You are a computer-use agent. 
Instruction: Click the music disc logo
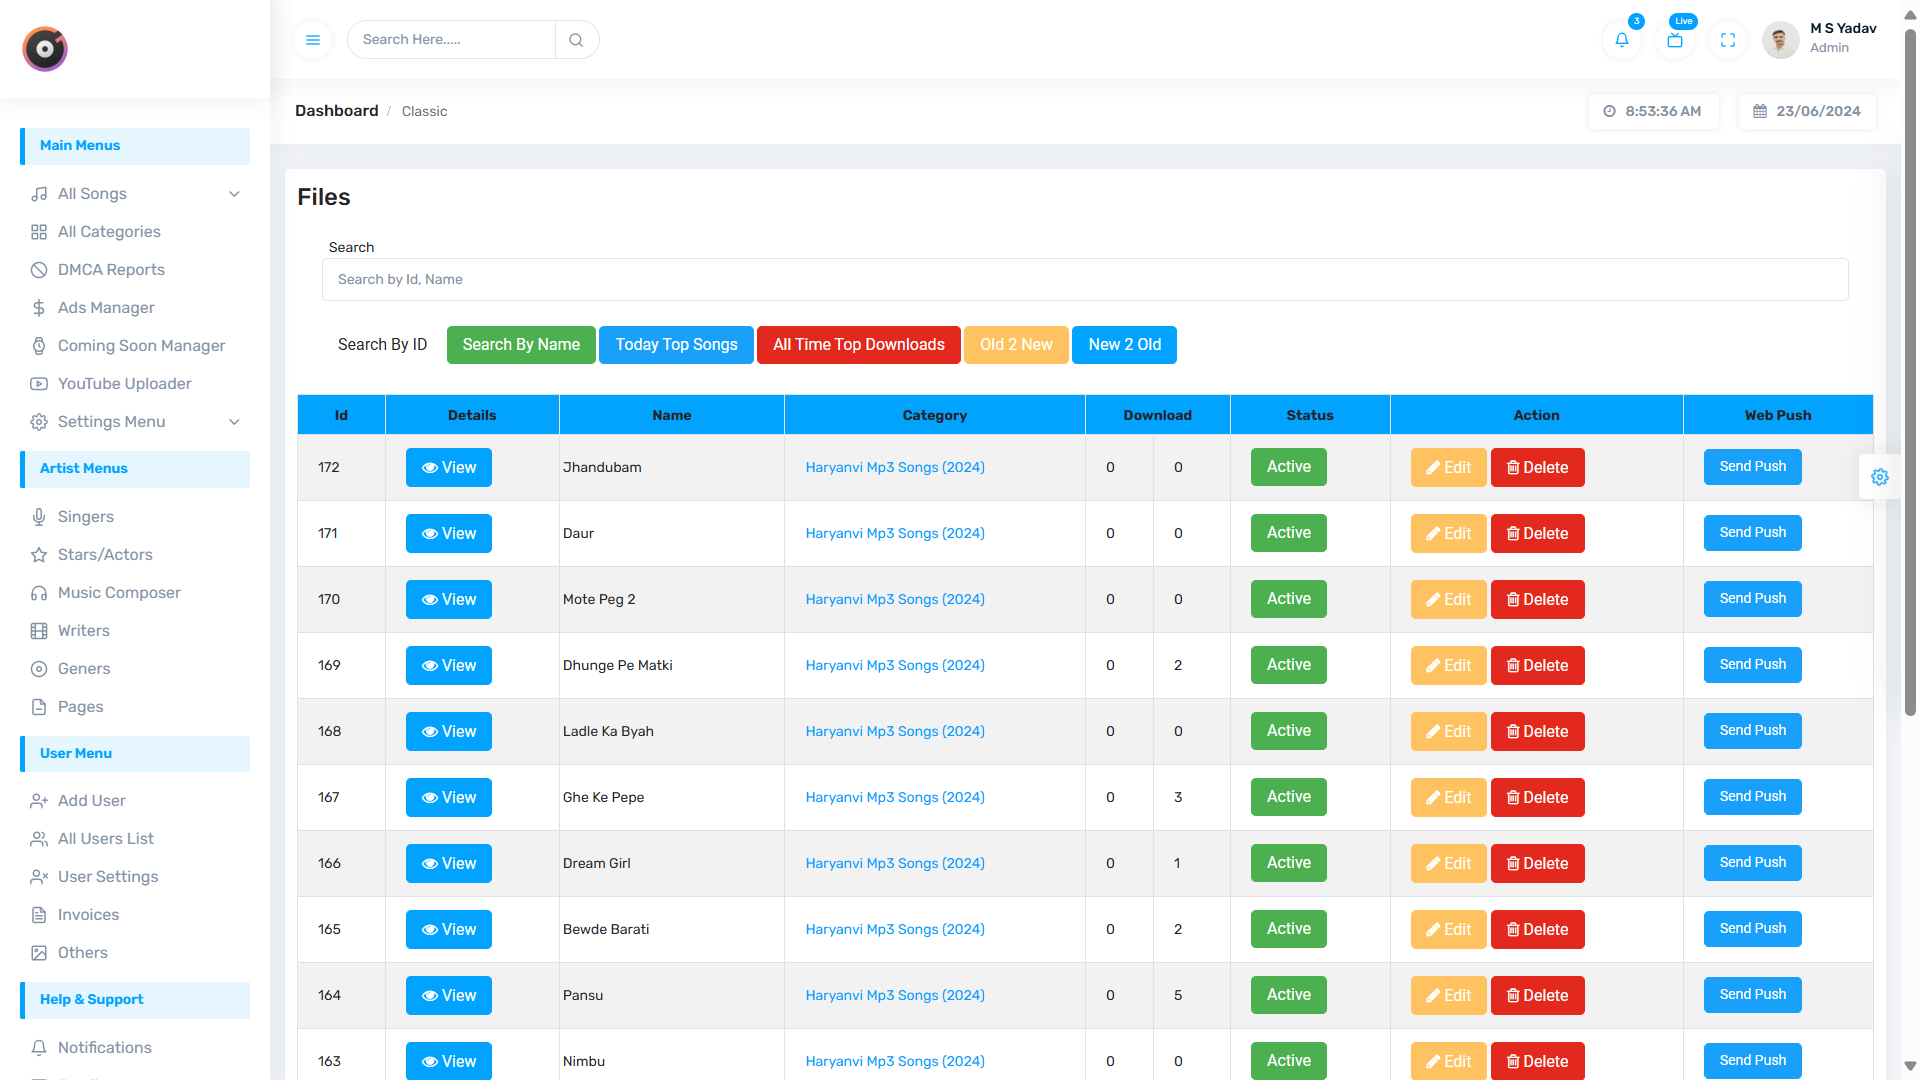(45, 49)
